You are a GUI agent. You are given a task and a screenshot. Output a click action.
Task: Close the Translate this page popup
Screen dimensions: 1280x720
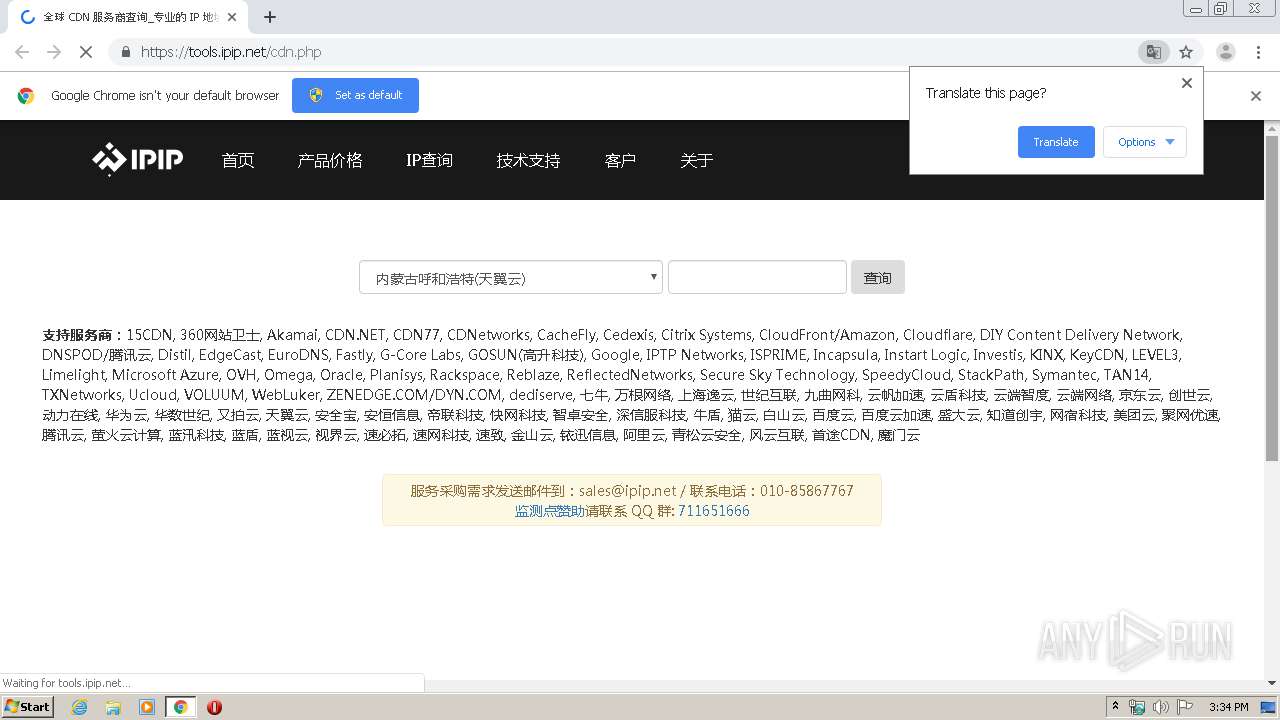[1187, 83]
